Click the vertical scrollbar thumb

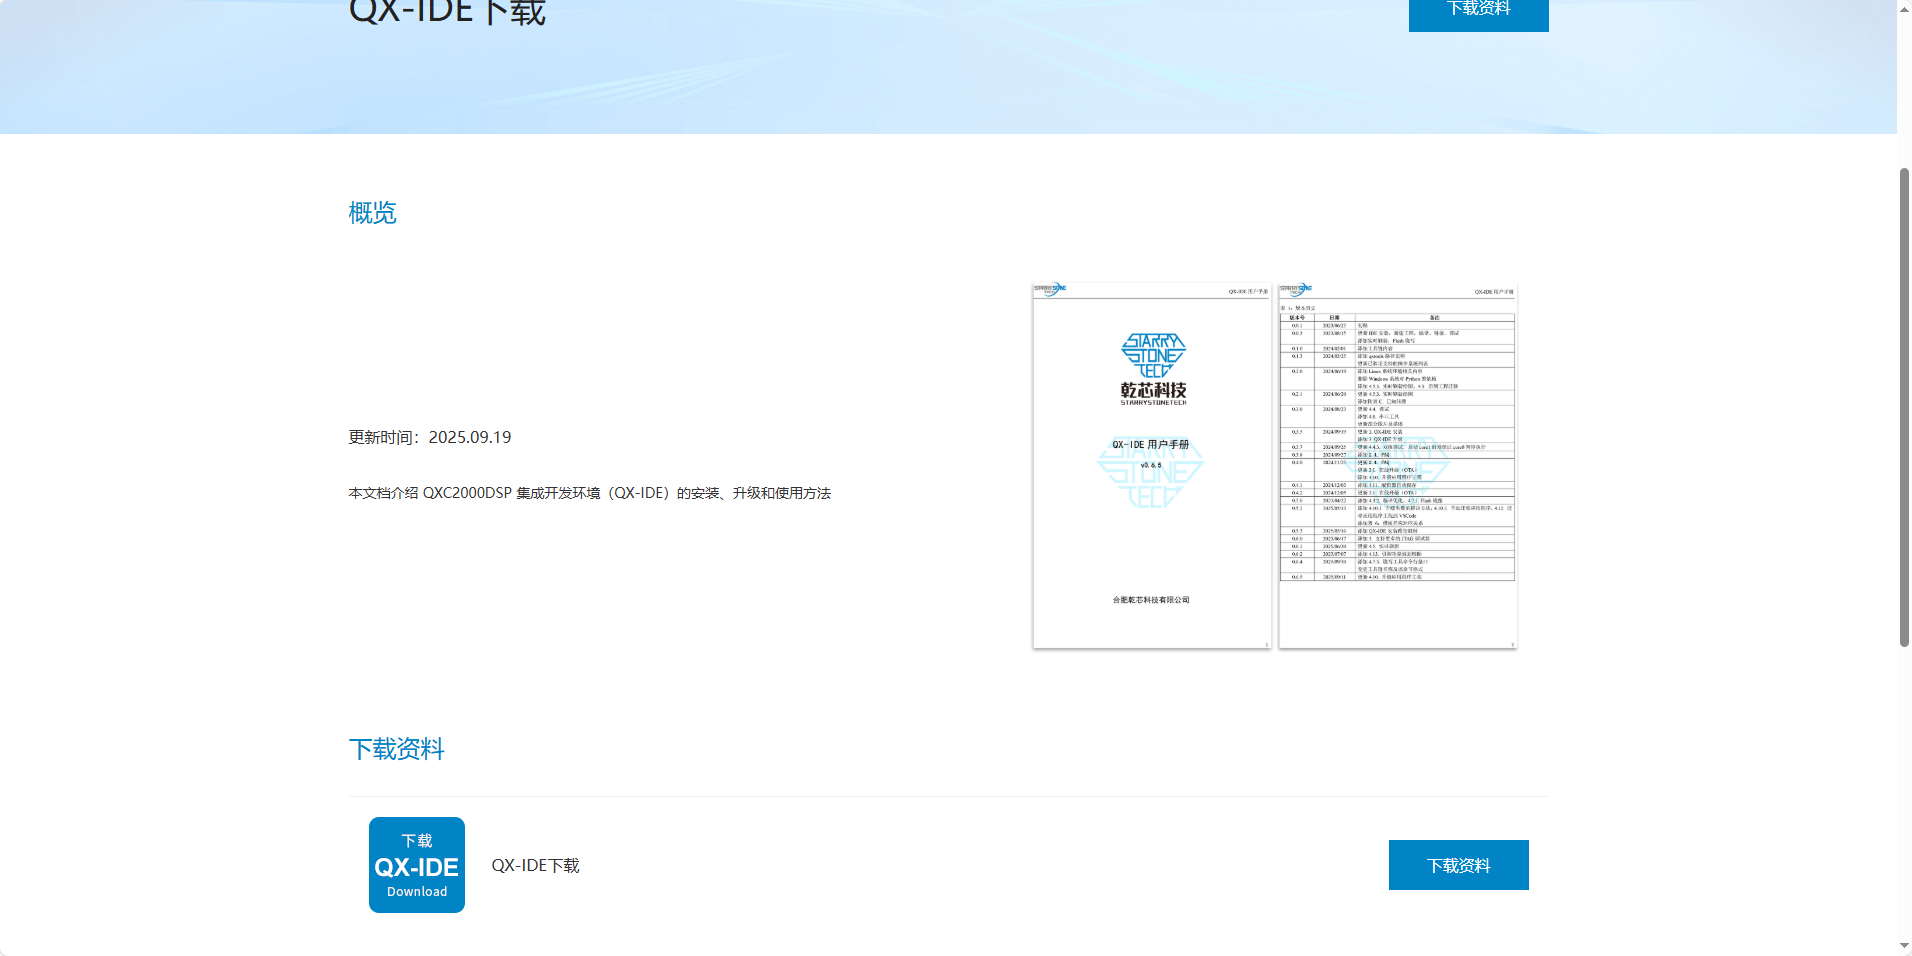[1904, 407]
